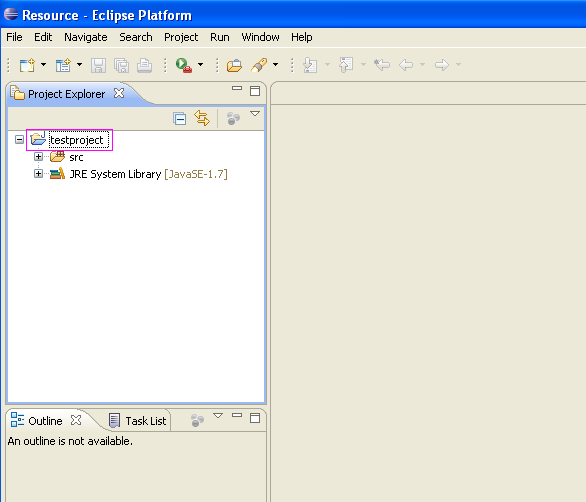Click Focus on Active Task in Outline panel
Viewport: 586px width, 502px height.
click(x=197, y=421)
